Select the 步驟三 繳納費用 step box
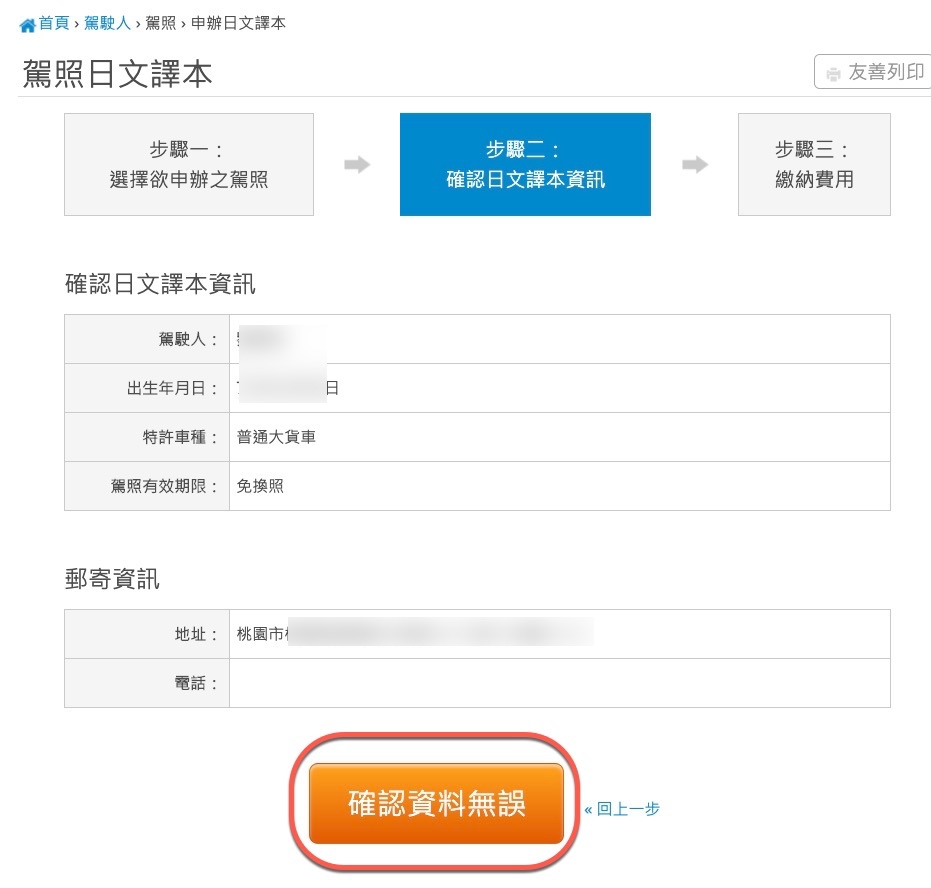 [814, 165]
